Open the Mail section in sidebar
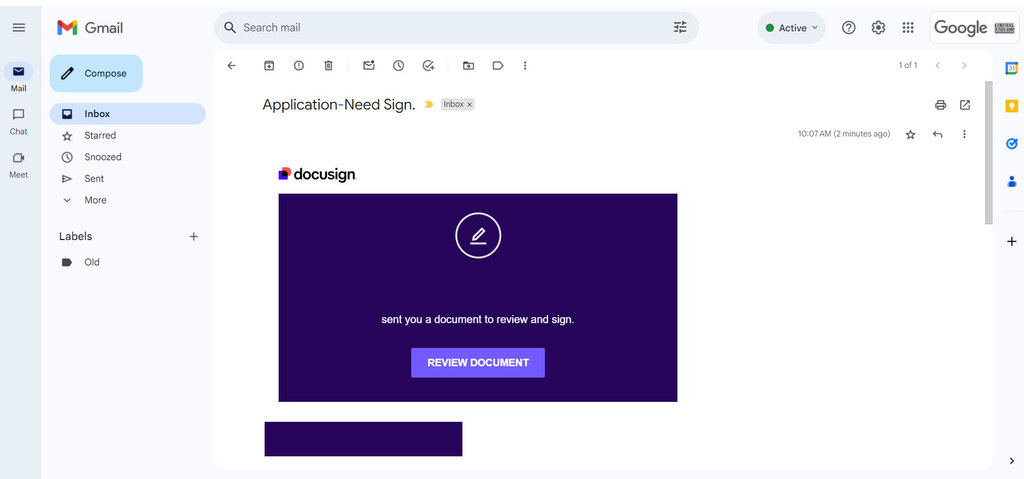 (x=18, y=77)
